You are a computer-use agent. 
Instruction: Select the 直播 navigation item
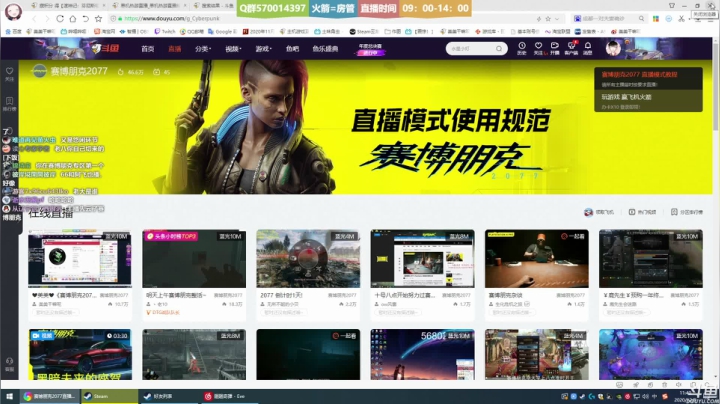[174, 49]
